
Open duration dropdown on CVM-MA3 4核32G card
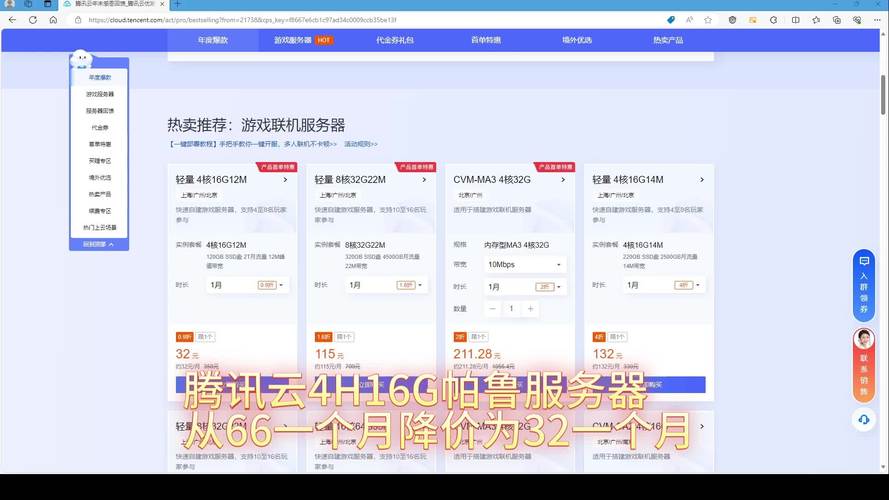point(524,287)
